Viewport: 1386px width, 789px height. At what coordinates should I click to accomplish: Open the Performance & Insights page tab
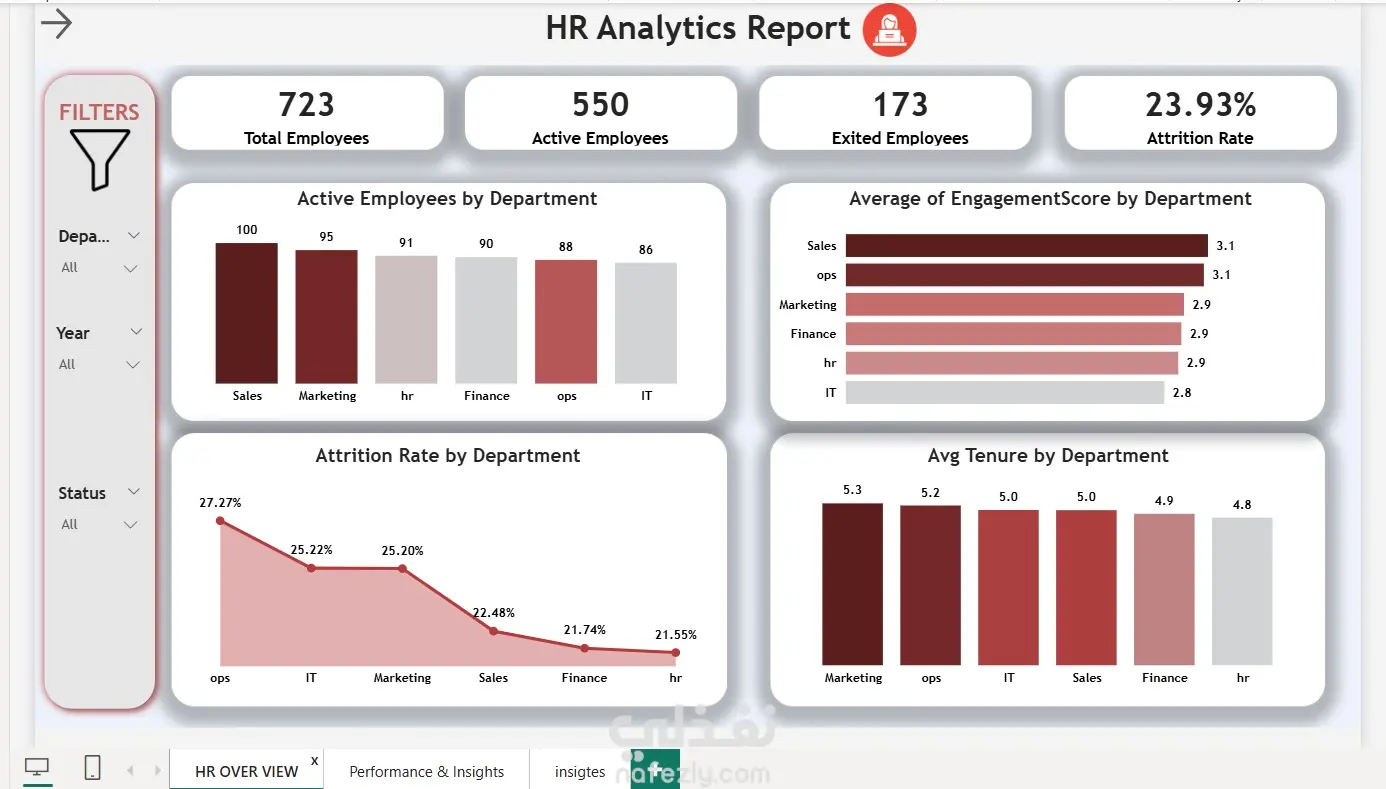(x=426, y=771)
